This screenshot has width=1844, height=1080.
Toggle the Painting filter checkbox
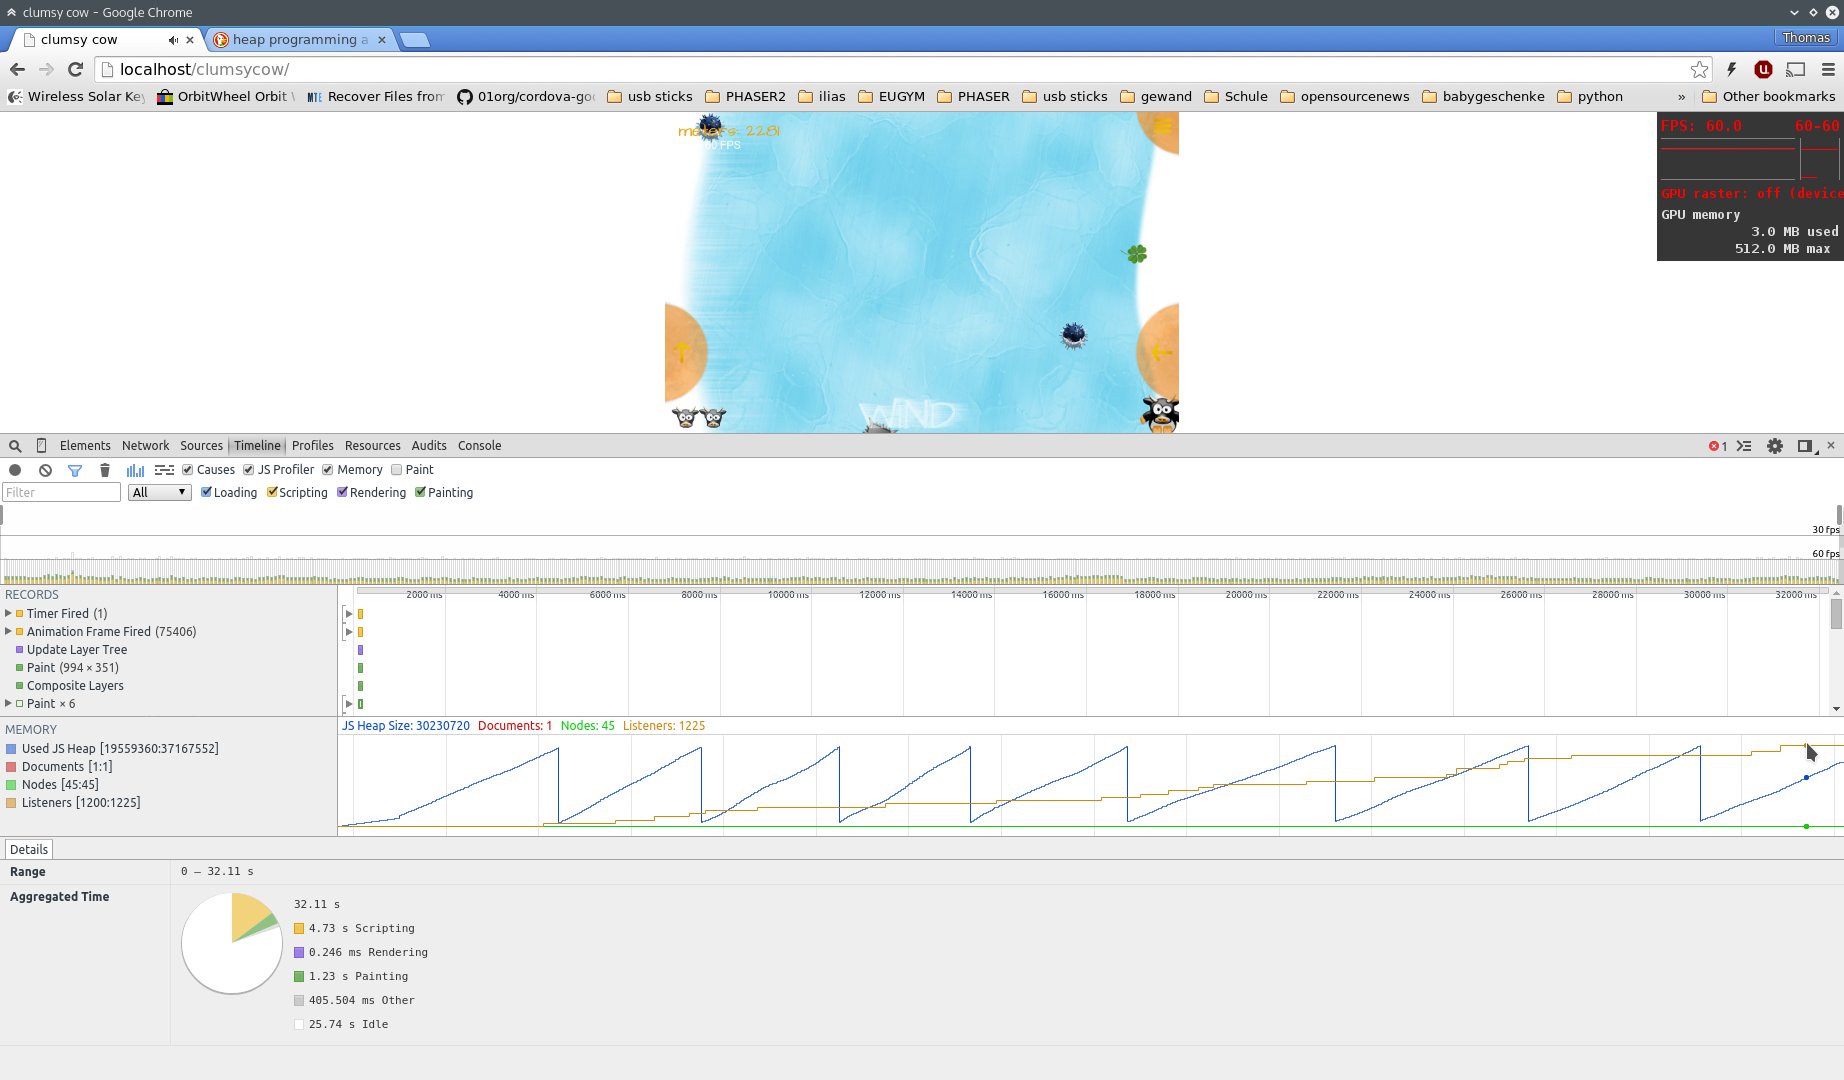(420, 492)
